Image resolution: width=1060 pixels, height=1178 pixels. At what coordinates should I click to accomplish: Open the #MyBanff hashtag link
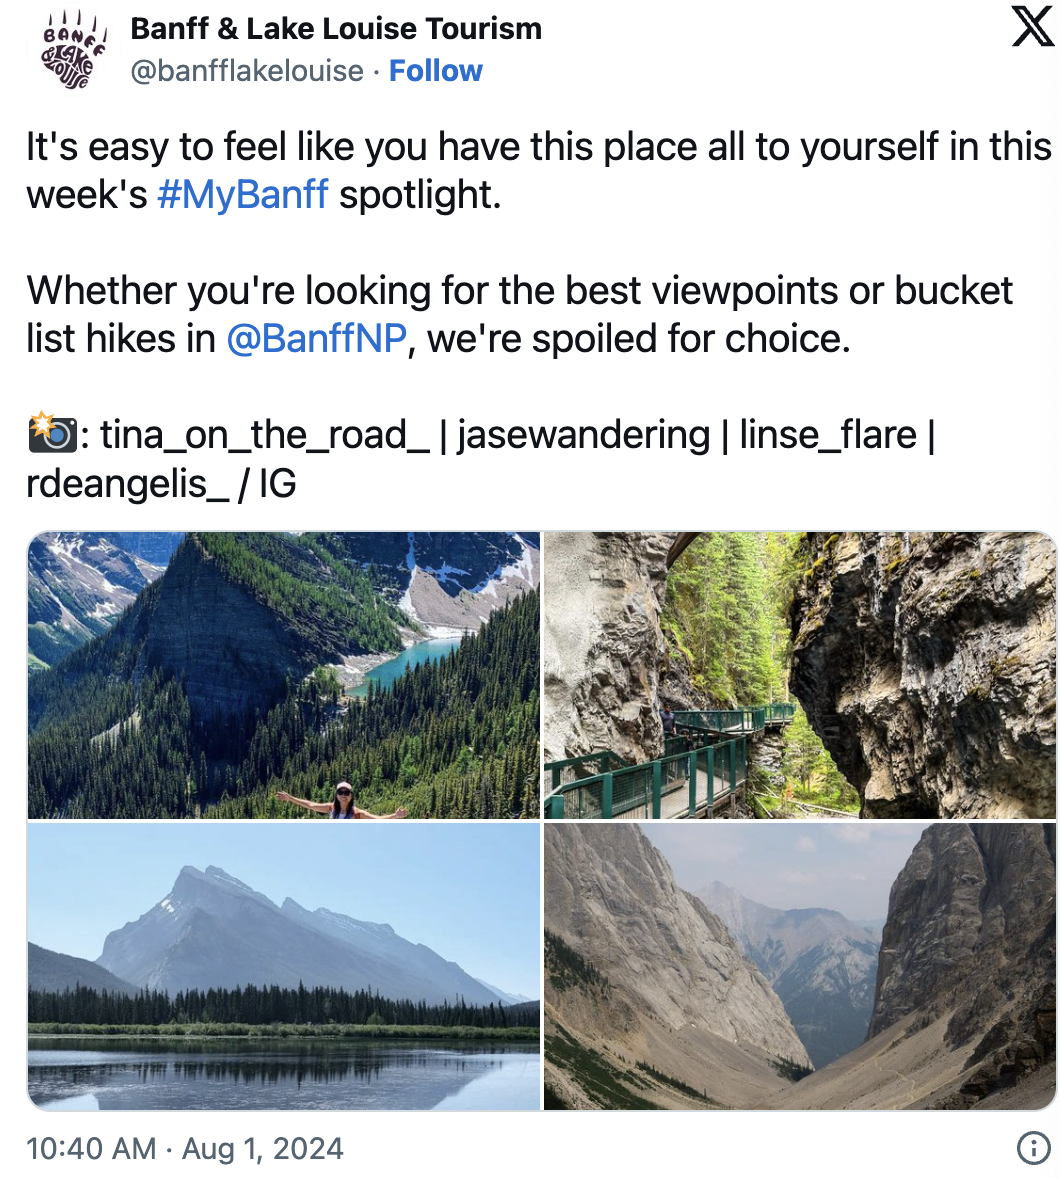pos(243,195)
